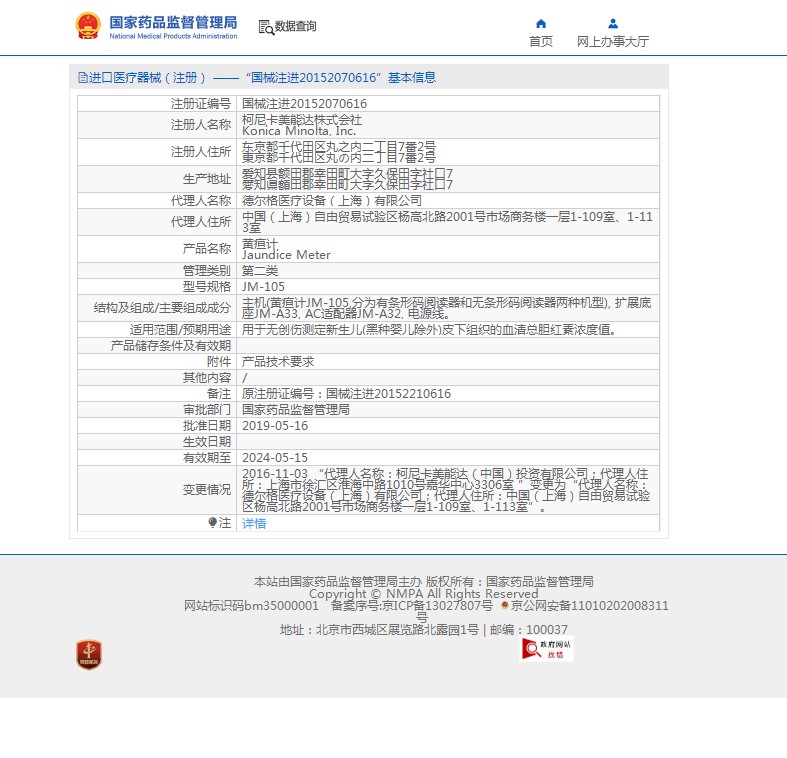This screenshot has height=758, width=787.
Task: Select approval date 2019-05-16
Action: [275, 426]
